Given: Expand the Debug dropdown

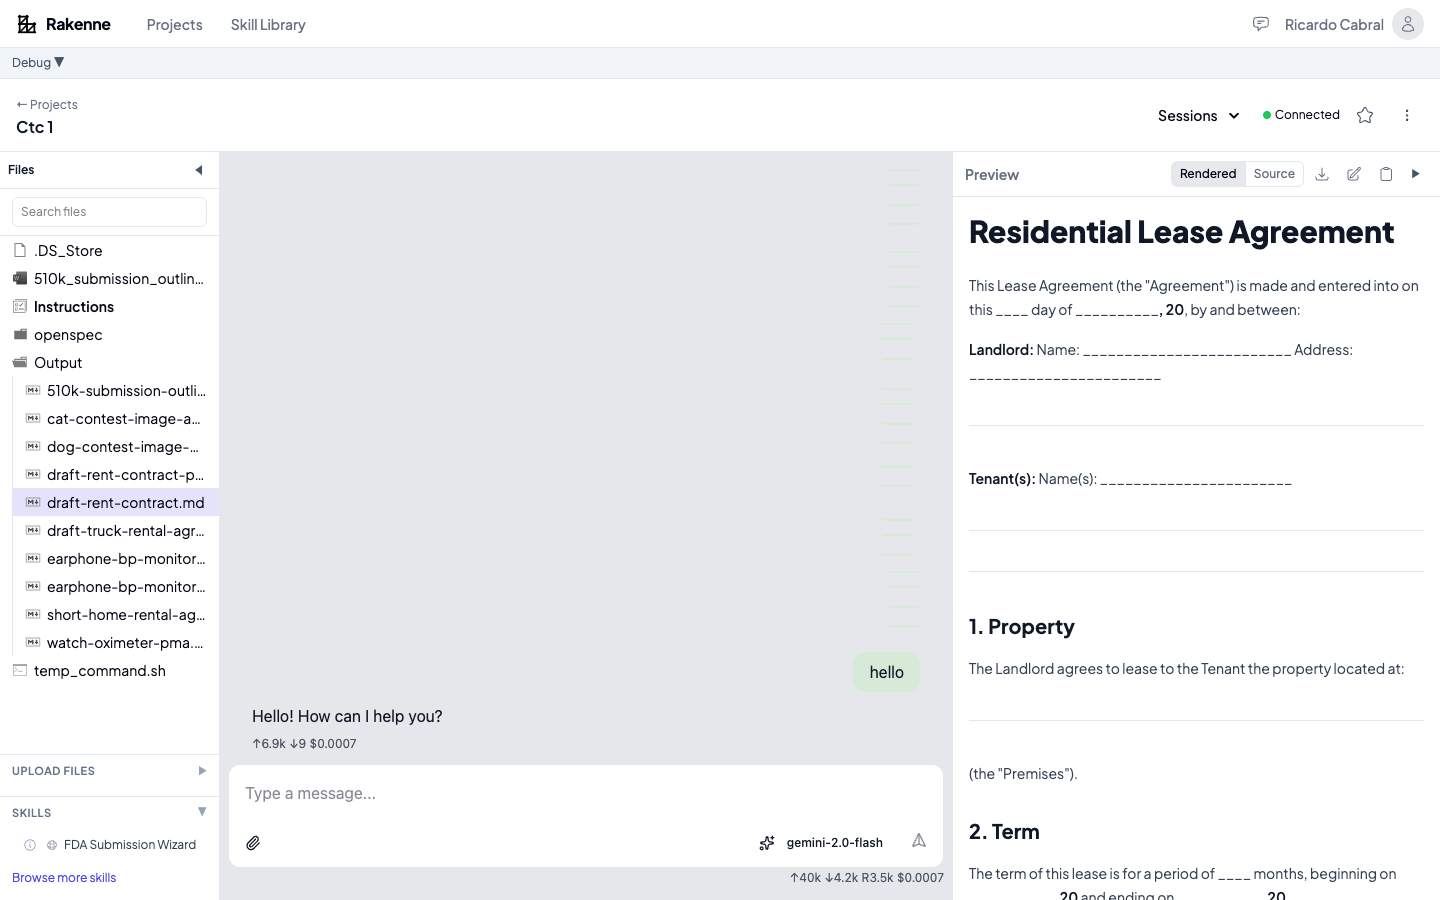Looking at the screenshot, I should tap(38, 63).
